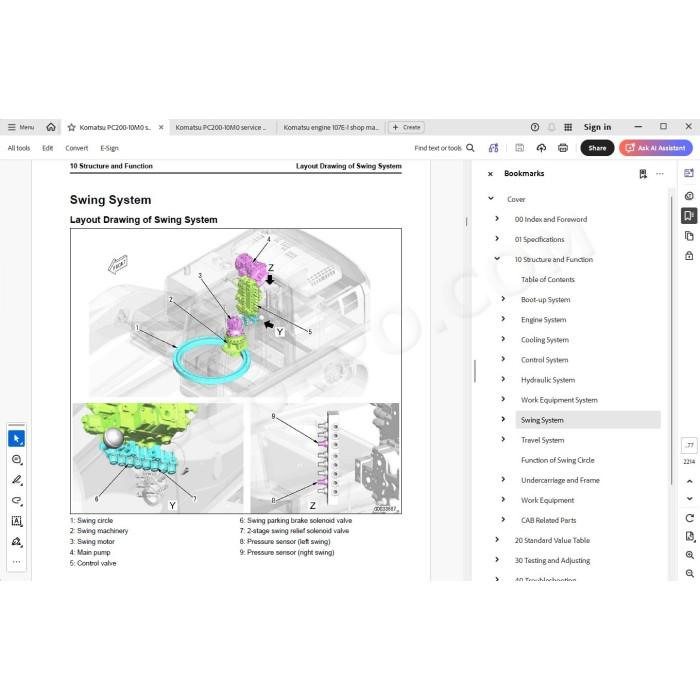
Task: Select the fill and sign stamp tool
Action: 17,542
